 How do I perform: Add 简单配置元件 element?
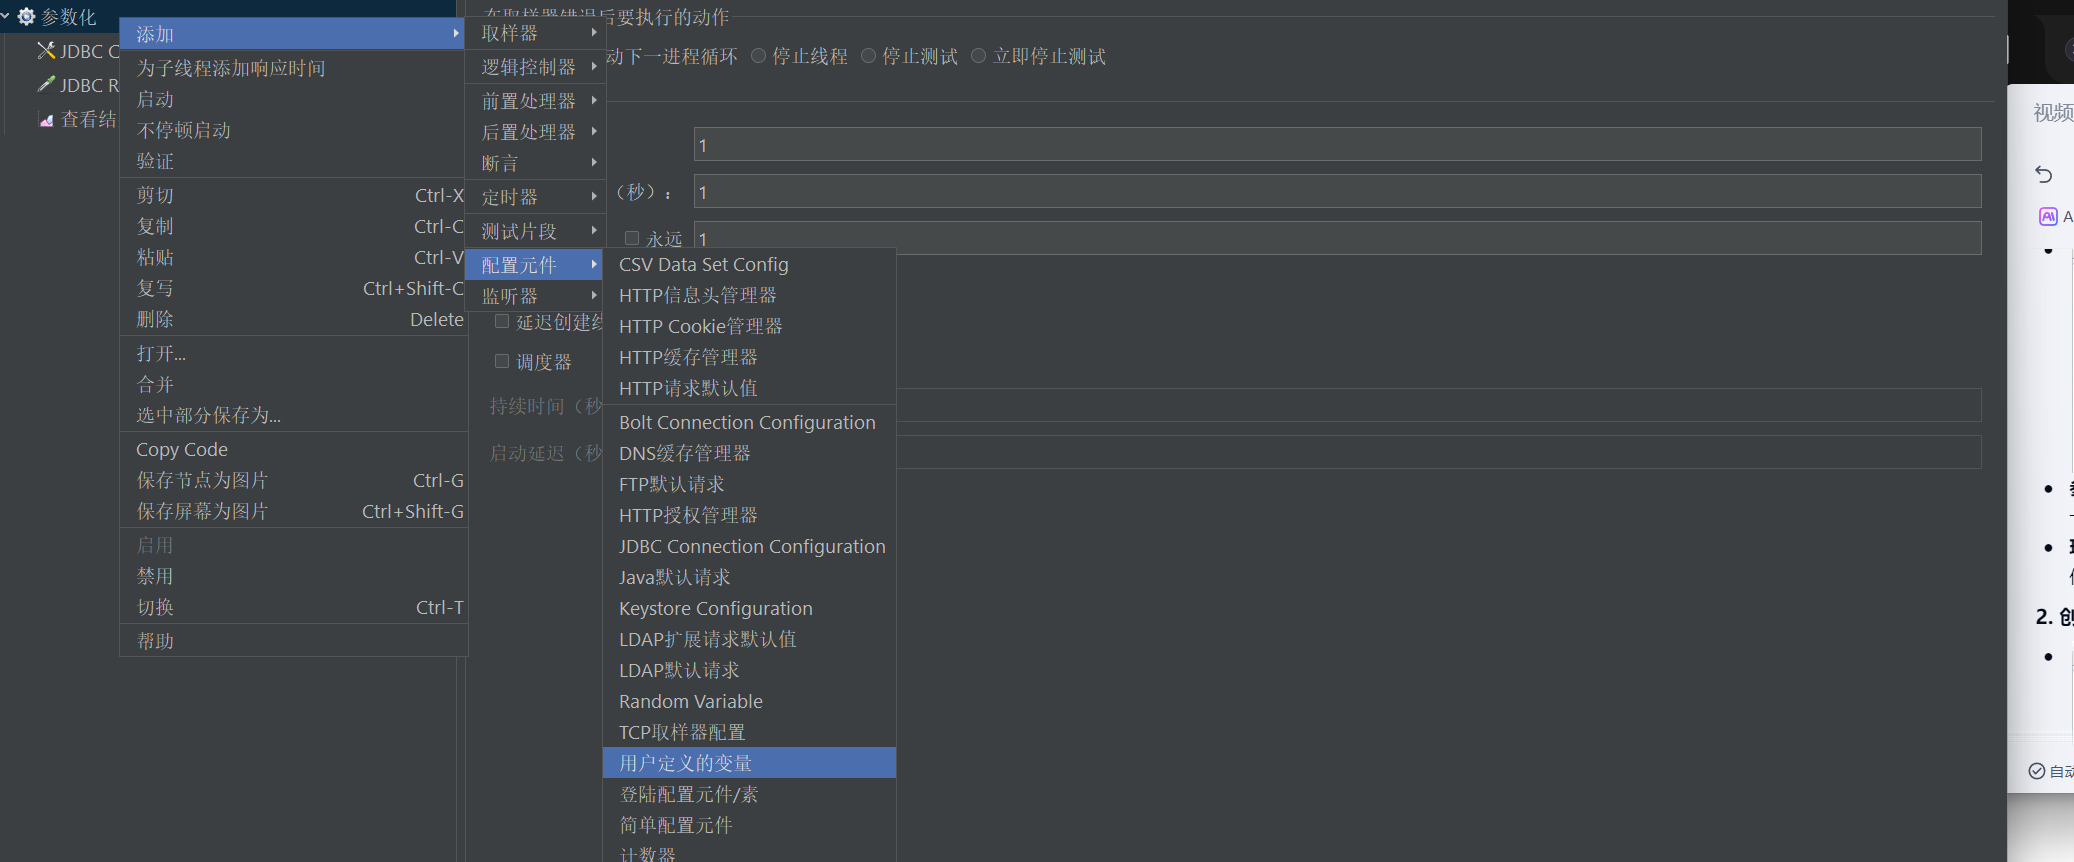[x=749, y=825]
